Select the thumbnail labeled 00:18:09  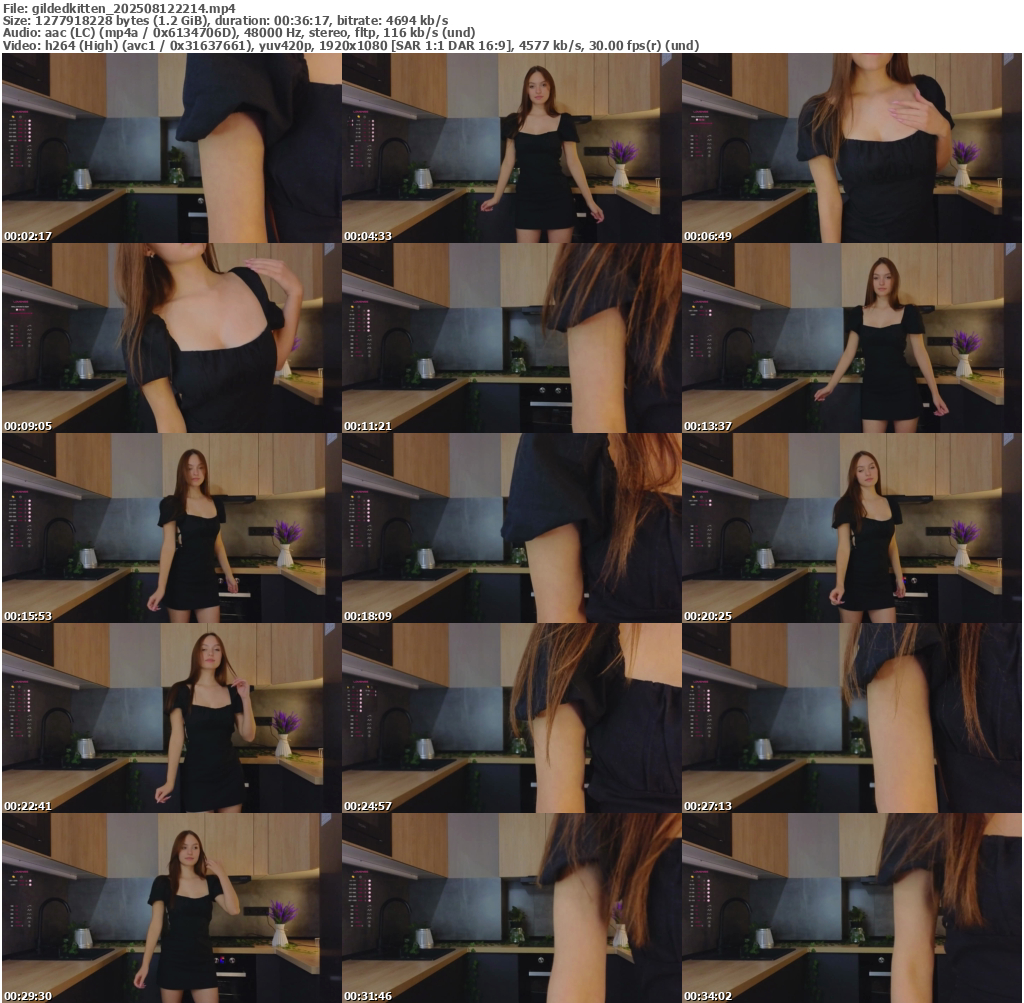tap(511, 528)
